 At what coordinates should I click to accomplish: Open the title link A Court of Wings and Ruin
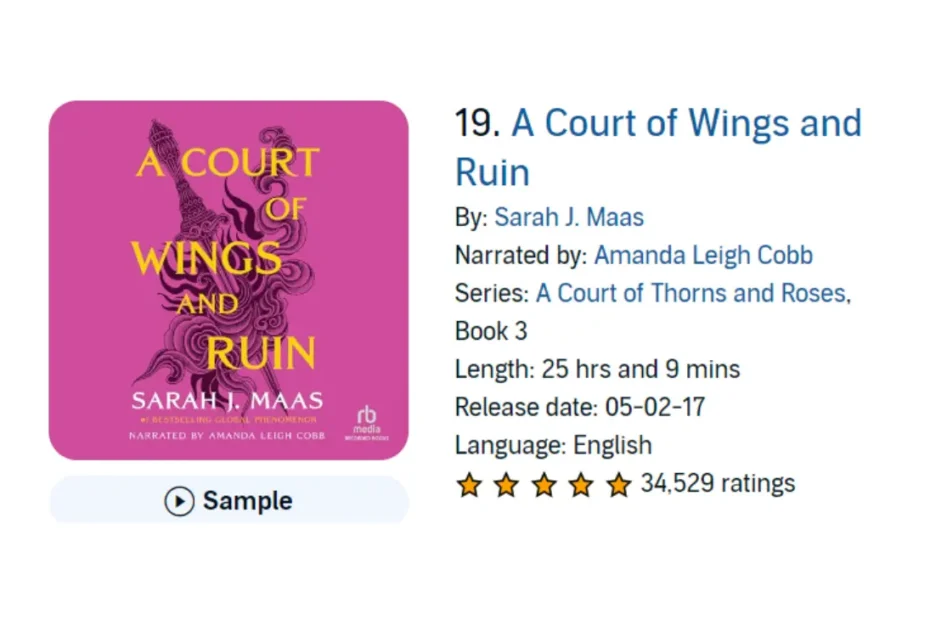[x=686, y=123]
